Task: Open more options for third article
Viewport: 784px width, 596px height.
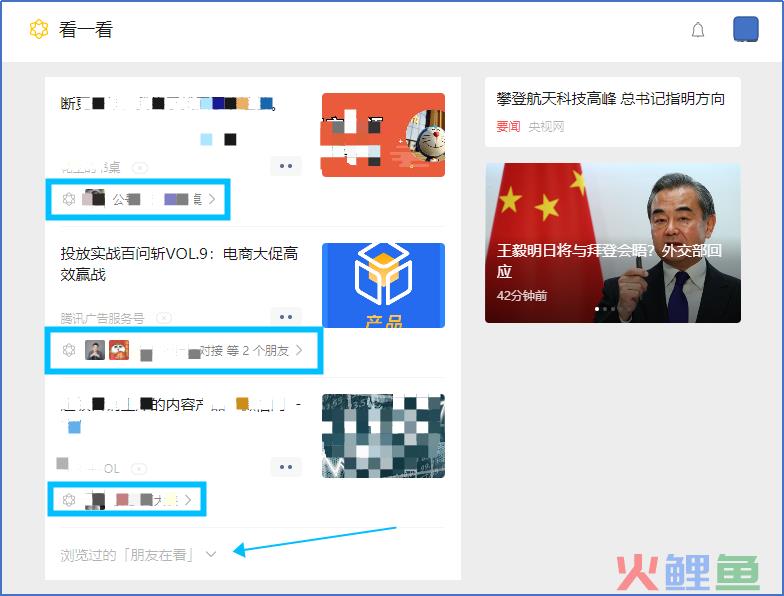Action: click(286, 467)
